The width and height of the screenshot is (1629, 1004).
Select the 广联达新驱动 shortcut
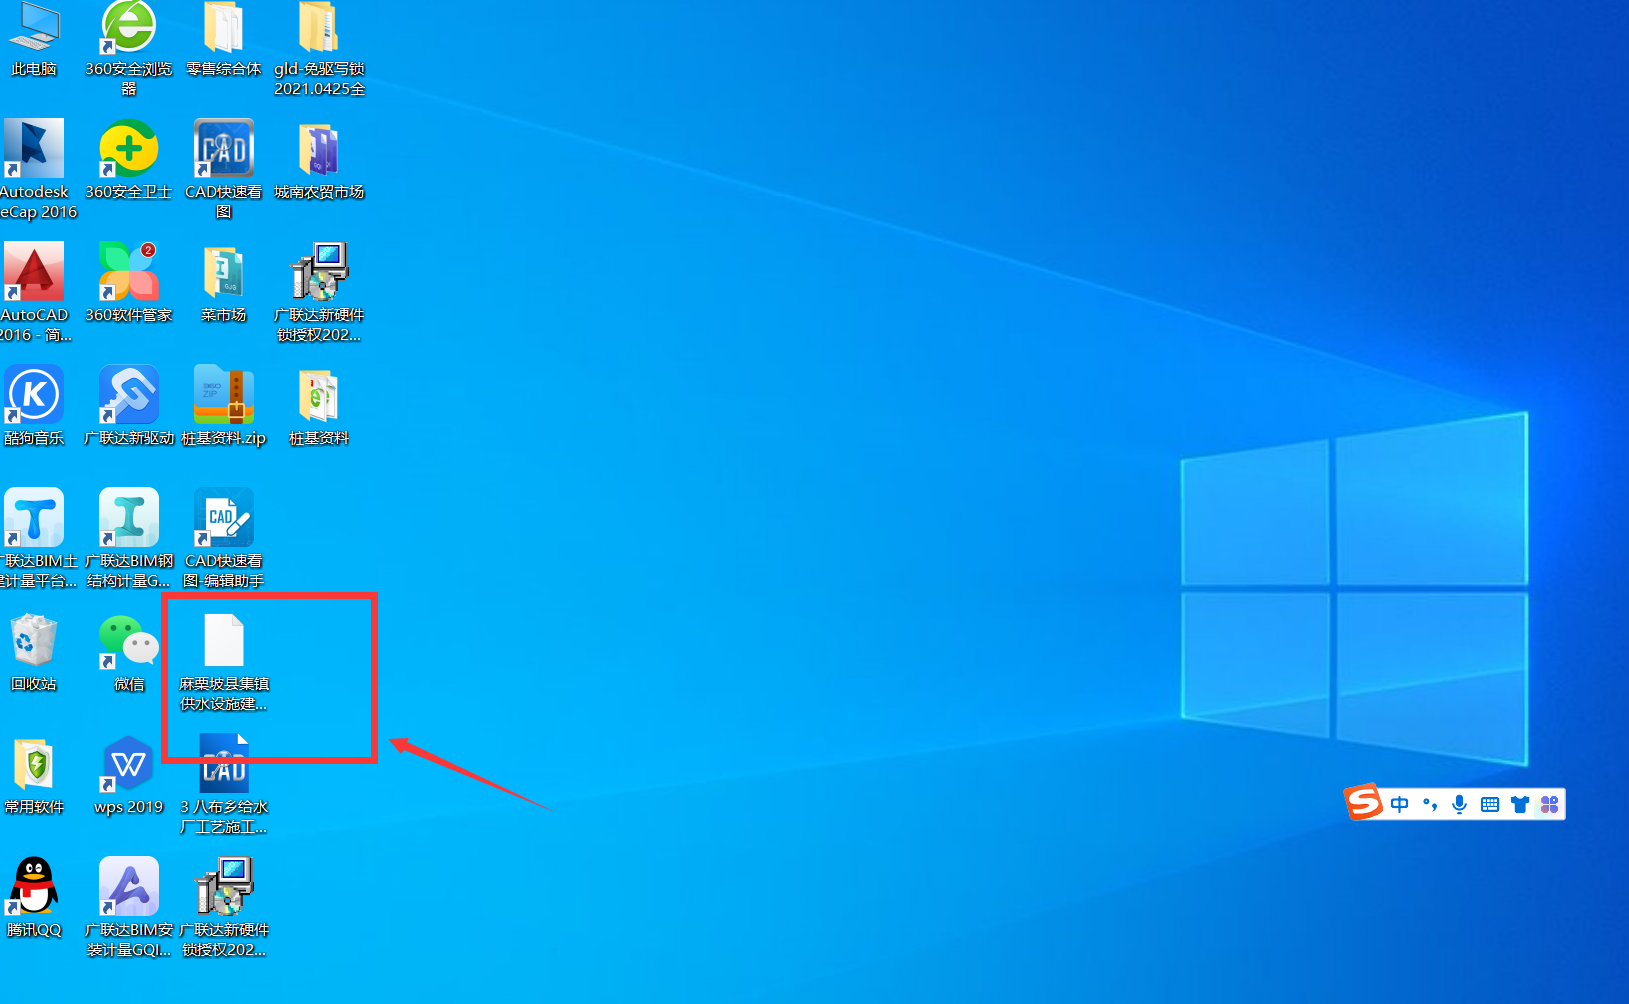tap(129, 406)
